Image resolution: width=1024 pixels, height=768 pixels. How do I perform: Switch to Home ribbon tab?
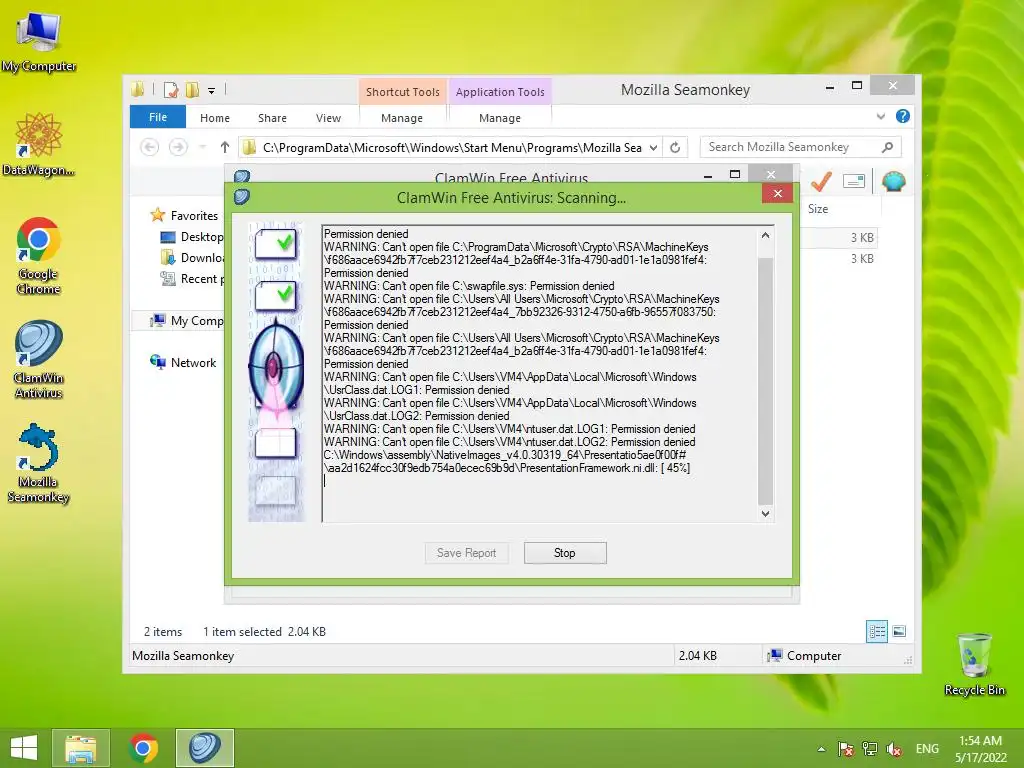[x=215, y=118]
